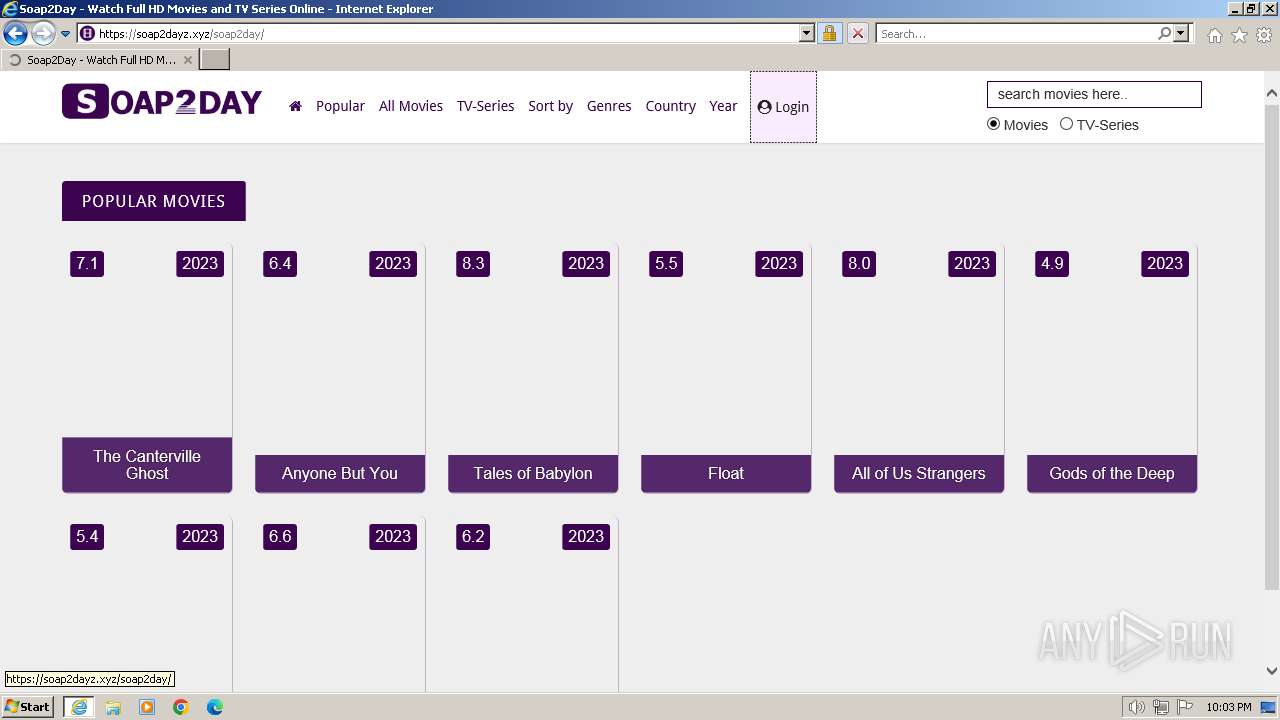Click the 7.1 rating badge

click(x=87, y=263)
